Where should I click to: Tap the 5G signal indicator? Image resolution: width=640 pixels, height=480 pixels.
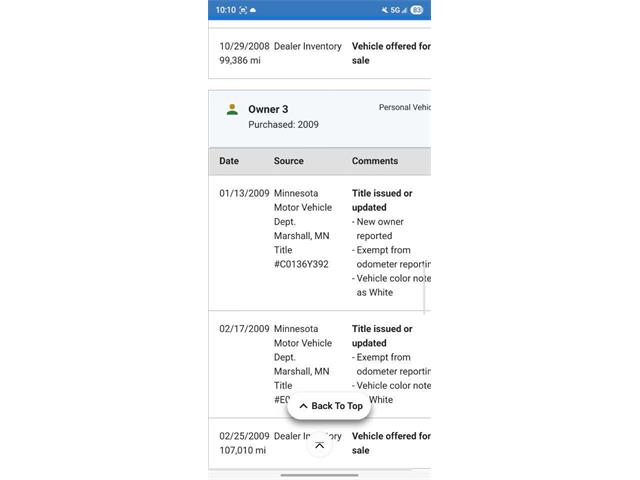(398, 10)
